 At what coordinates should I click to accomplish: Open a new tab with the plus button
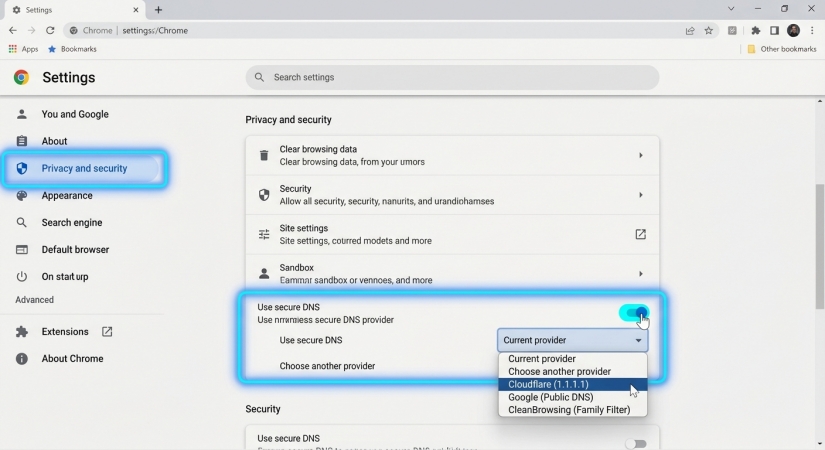[158, 9]
